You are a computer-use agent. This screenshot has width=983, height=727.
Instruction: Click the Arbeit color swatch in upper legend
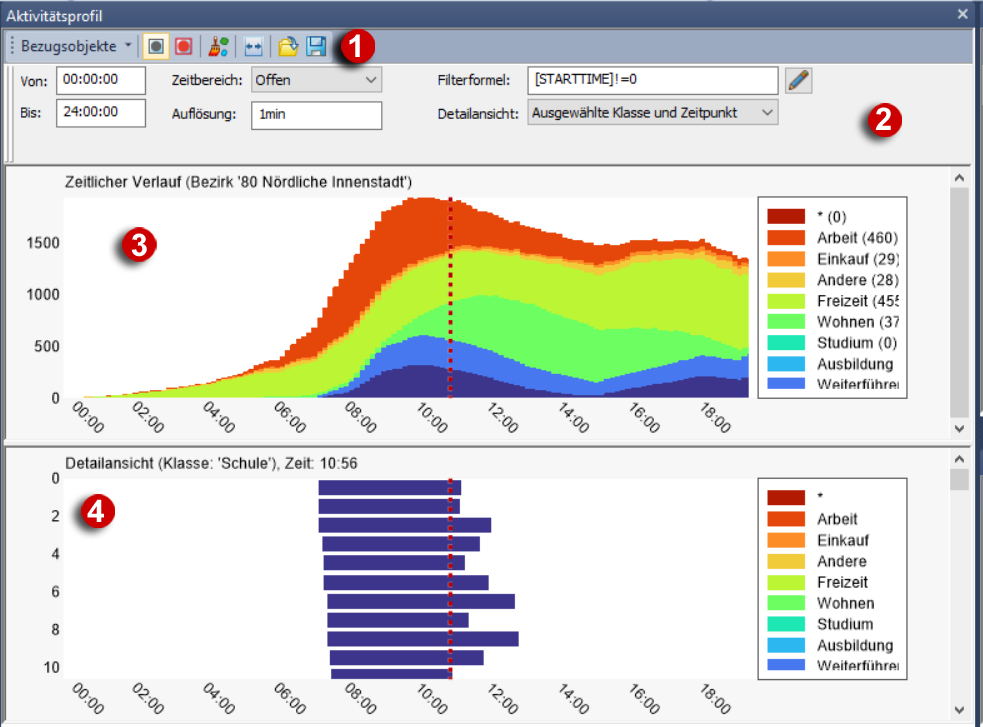pos(786,238)
